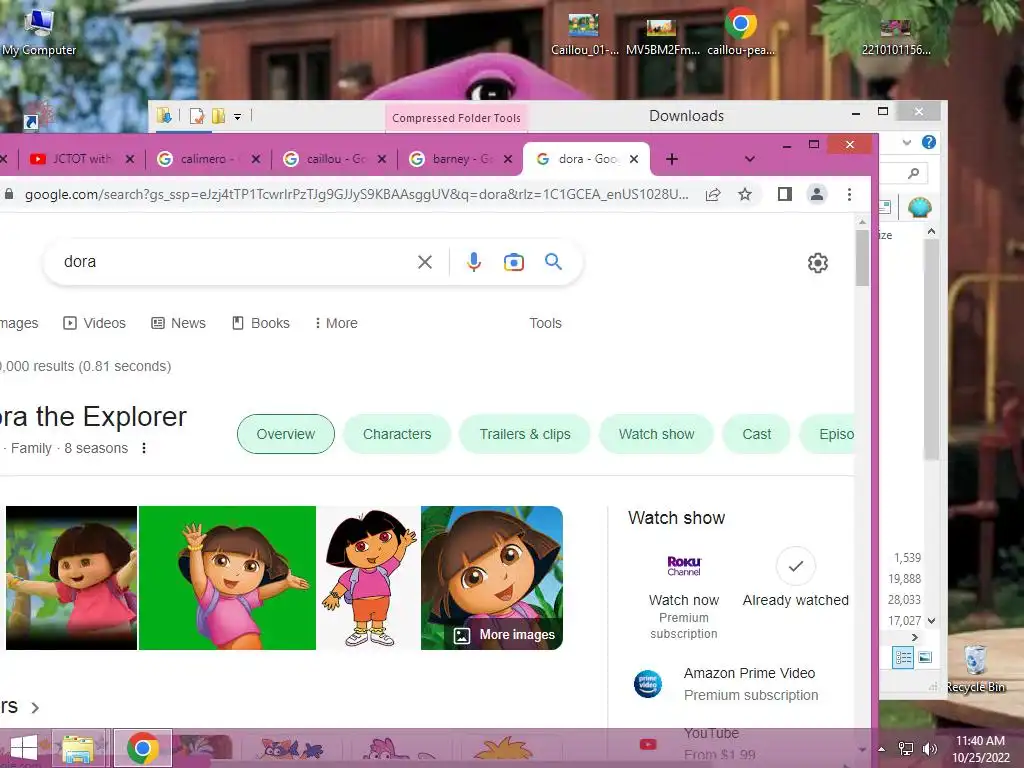Expand More search filters menu

(336, 323)
